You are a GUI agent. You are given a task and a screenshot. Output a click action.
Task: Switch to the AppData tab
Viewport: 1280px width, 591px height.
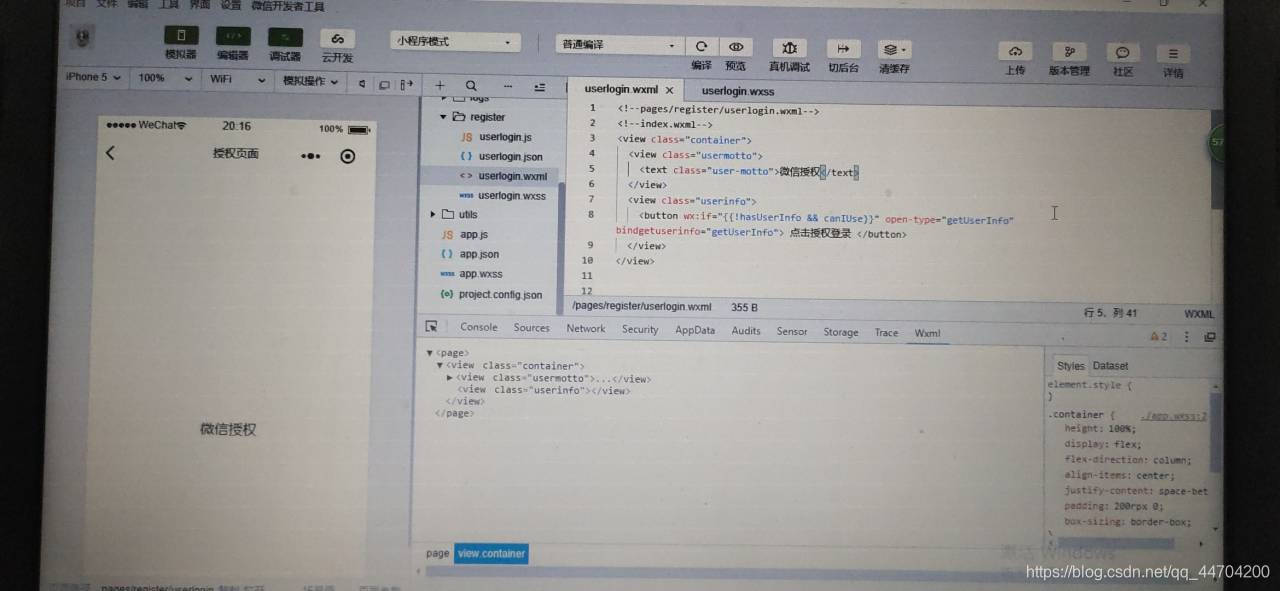695,330
